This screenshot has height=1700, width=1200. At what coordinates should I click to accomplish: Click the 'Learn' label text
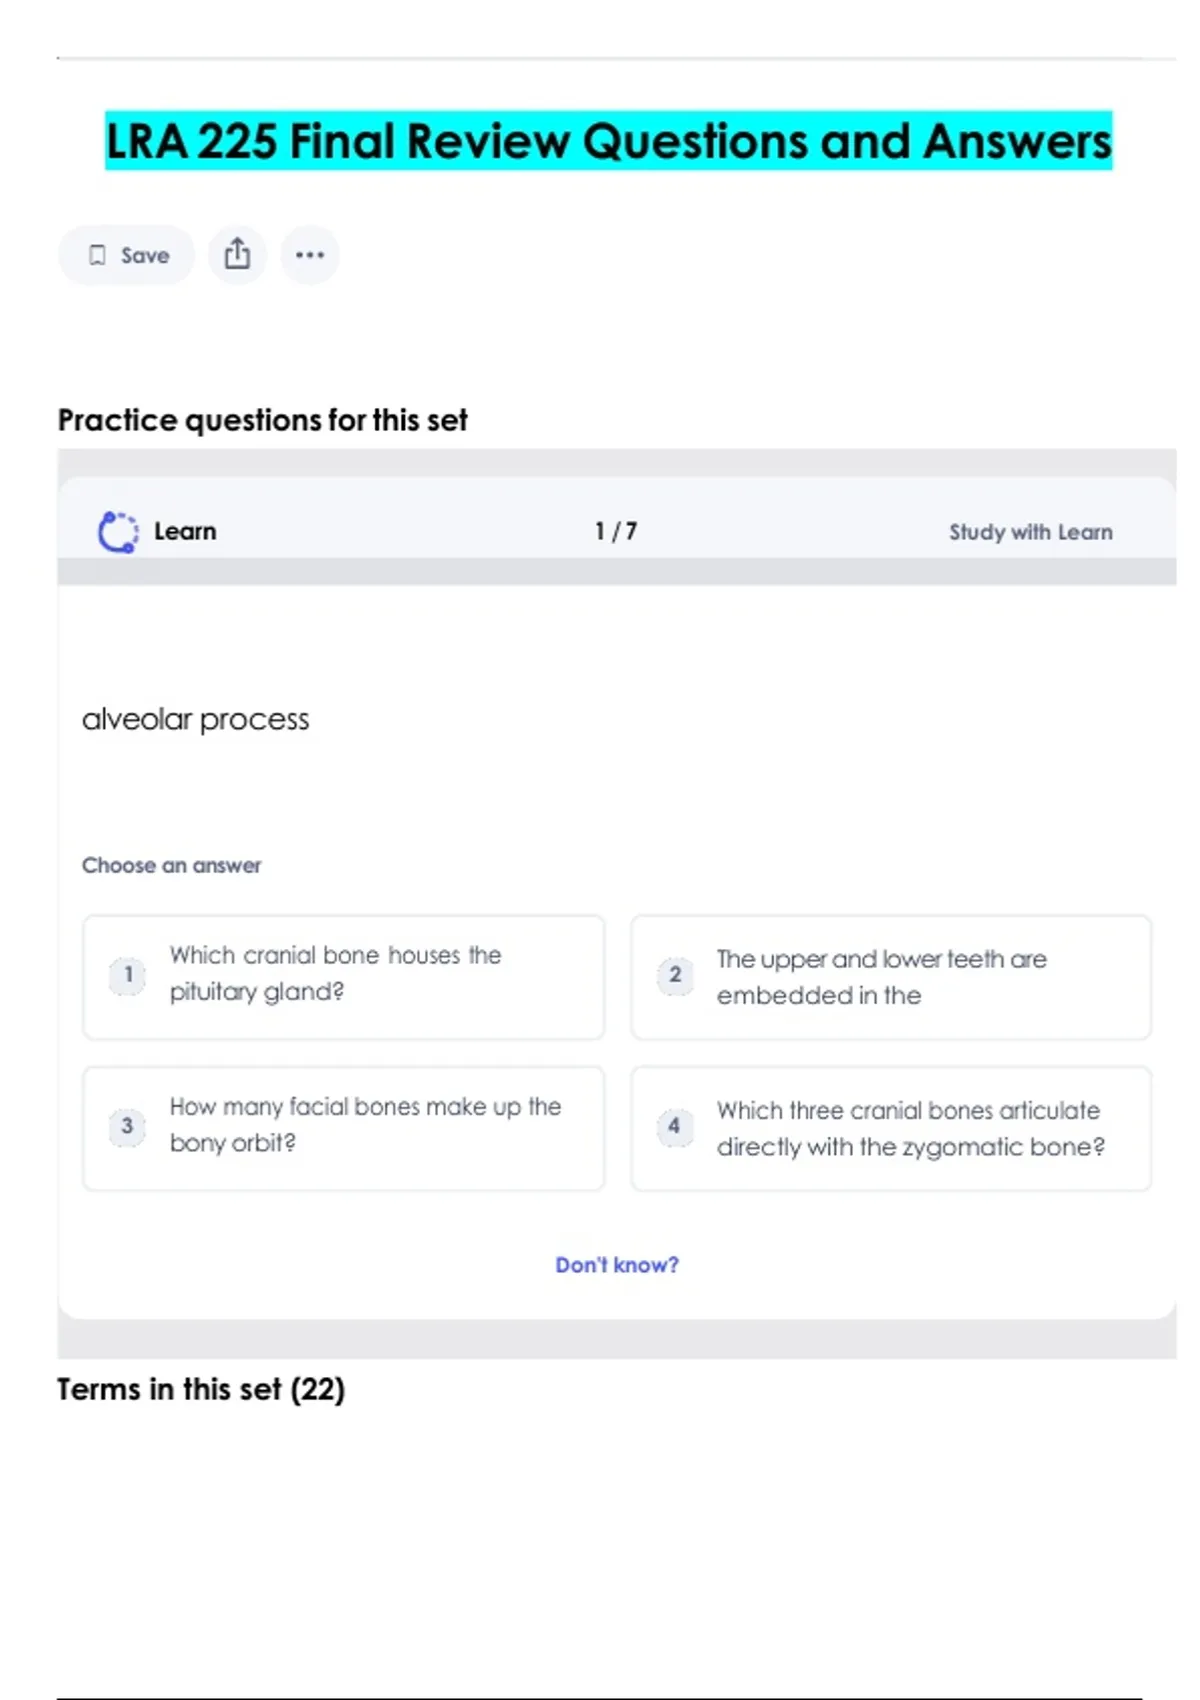click(x=185, y=532)
